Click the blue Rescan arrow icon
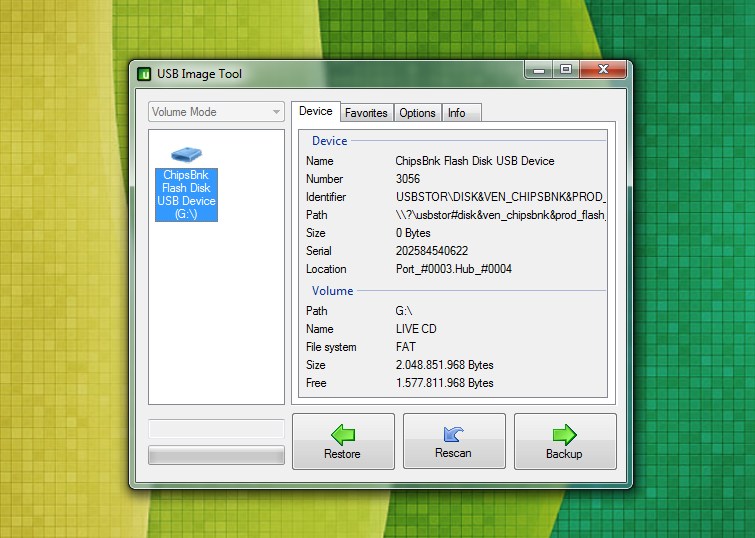755x538 pixels. point(453,433)
